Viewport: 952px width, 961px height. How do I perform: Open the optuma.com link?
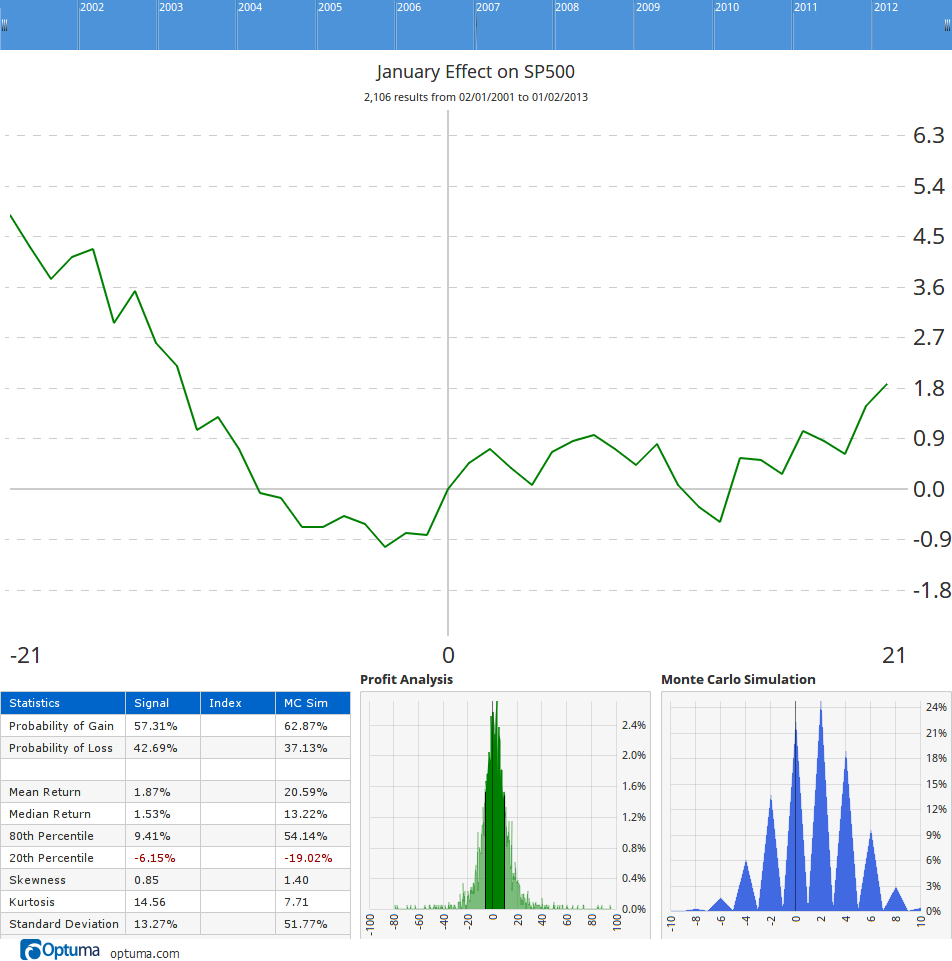(x=145, y=954)
